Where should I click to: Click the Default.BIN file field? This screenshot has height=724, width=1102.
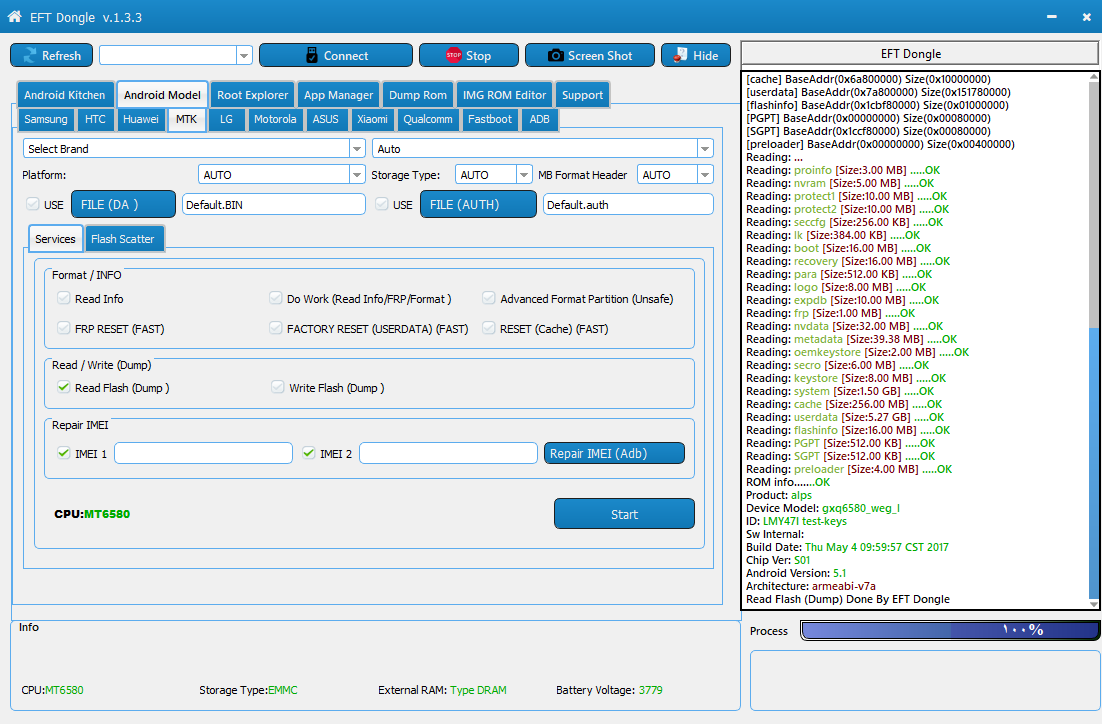273,205
